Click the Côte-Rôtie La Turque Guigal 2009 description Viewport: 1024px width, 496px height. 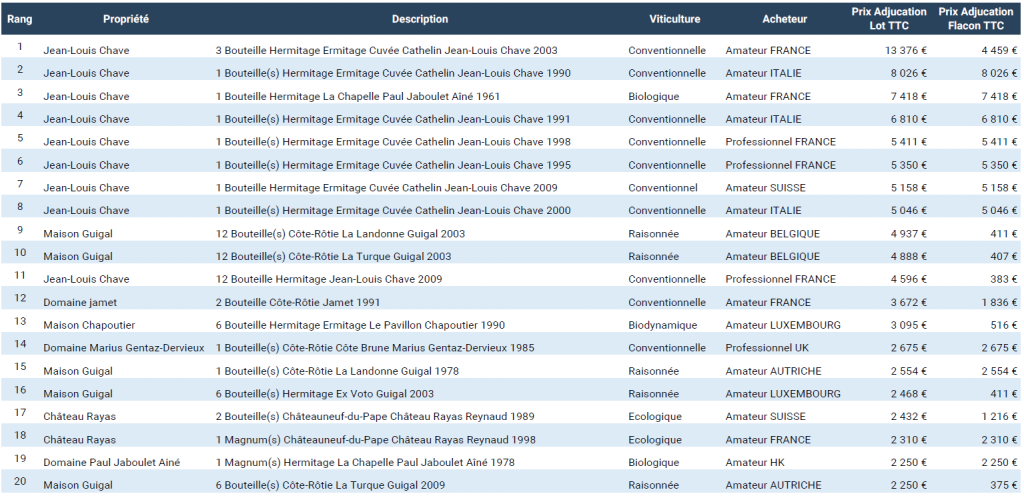tap(330, 485)
